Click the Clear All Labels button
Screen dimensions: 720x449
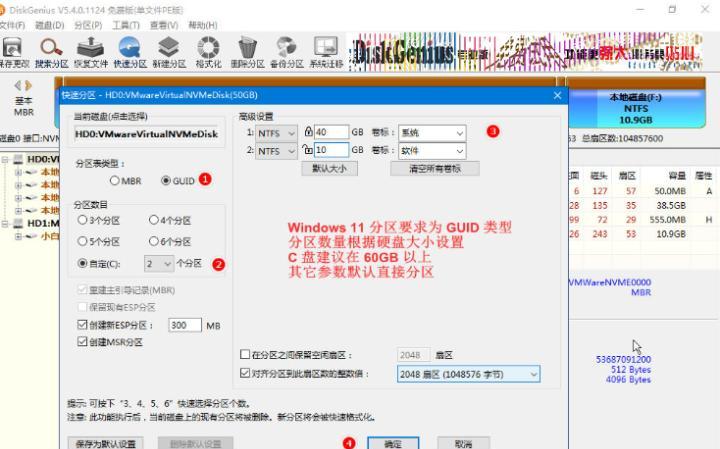(x=434, y=168)
